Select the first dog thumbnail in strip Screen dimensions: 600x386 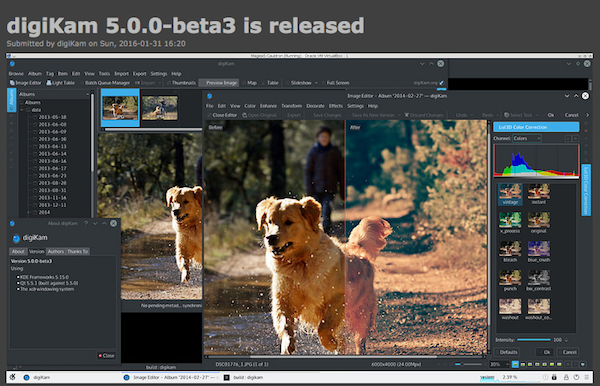[120, 107]
